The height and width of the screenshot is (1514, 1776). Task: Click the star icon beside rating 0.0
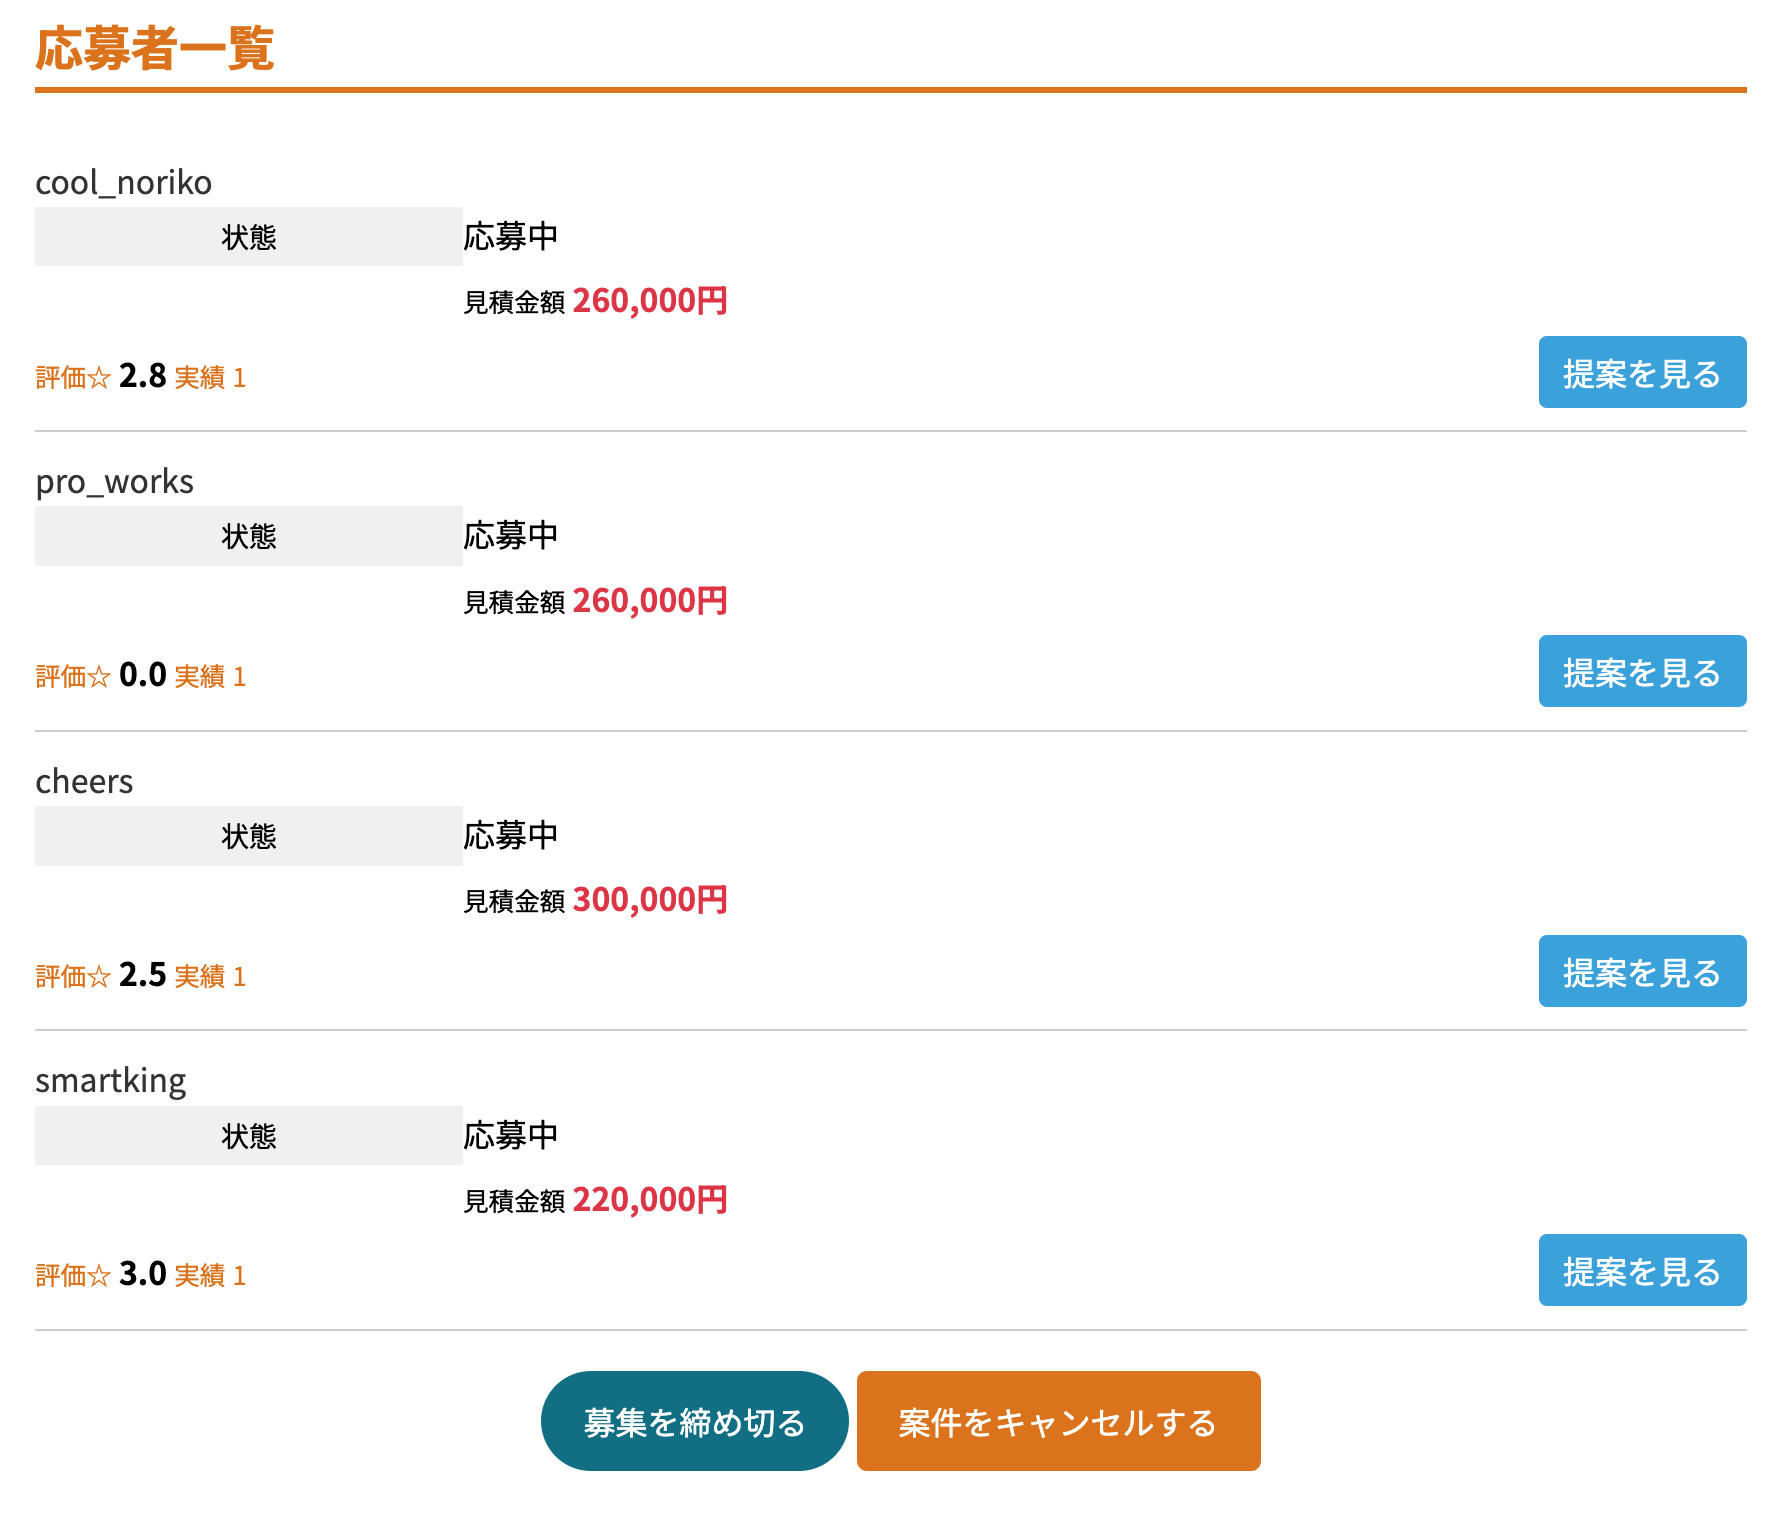click(99, 677)
